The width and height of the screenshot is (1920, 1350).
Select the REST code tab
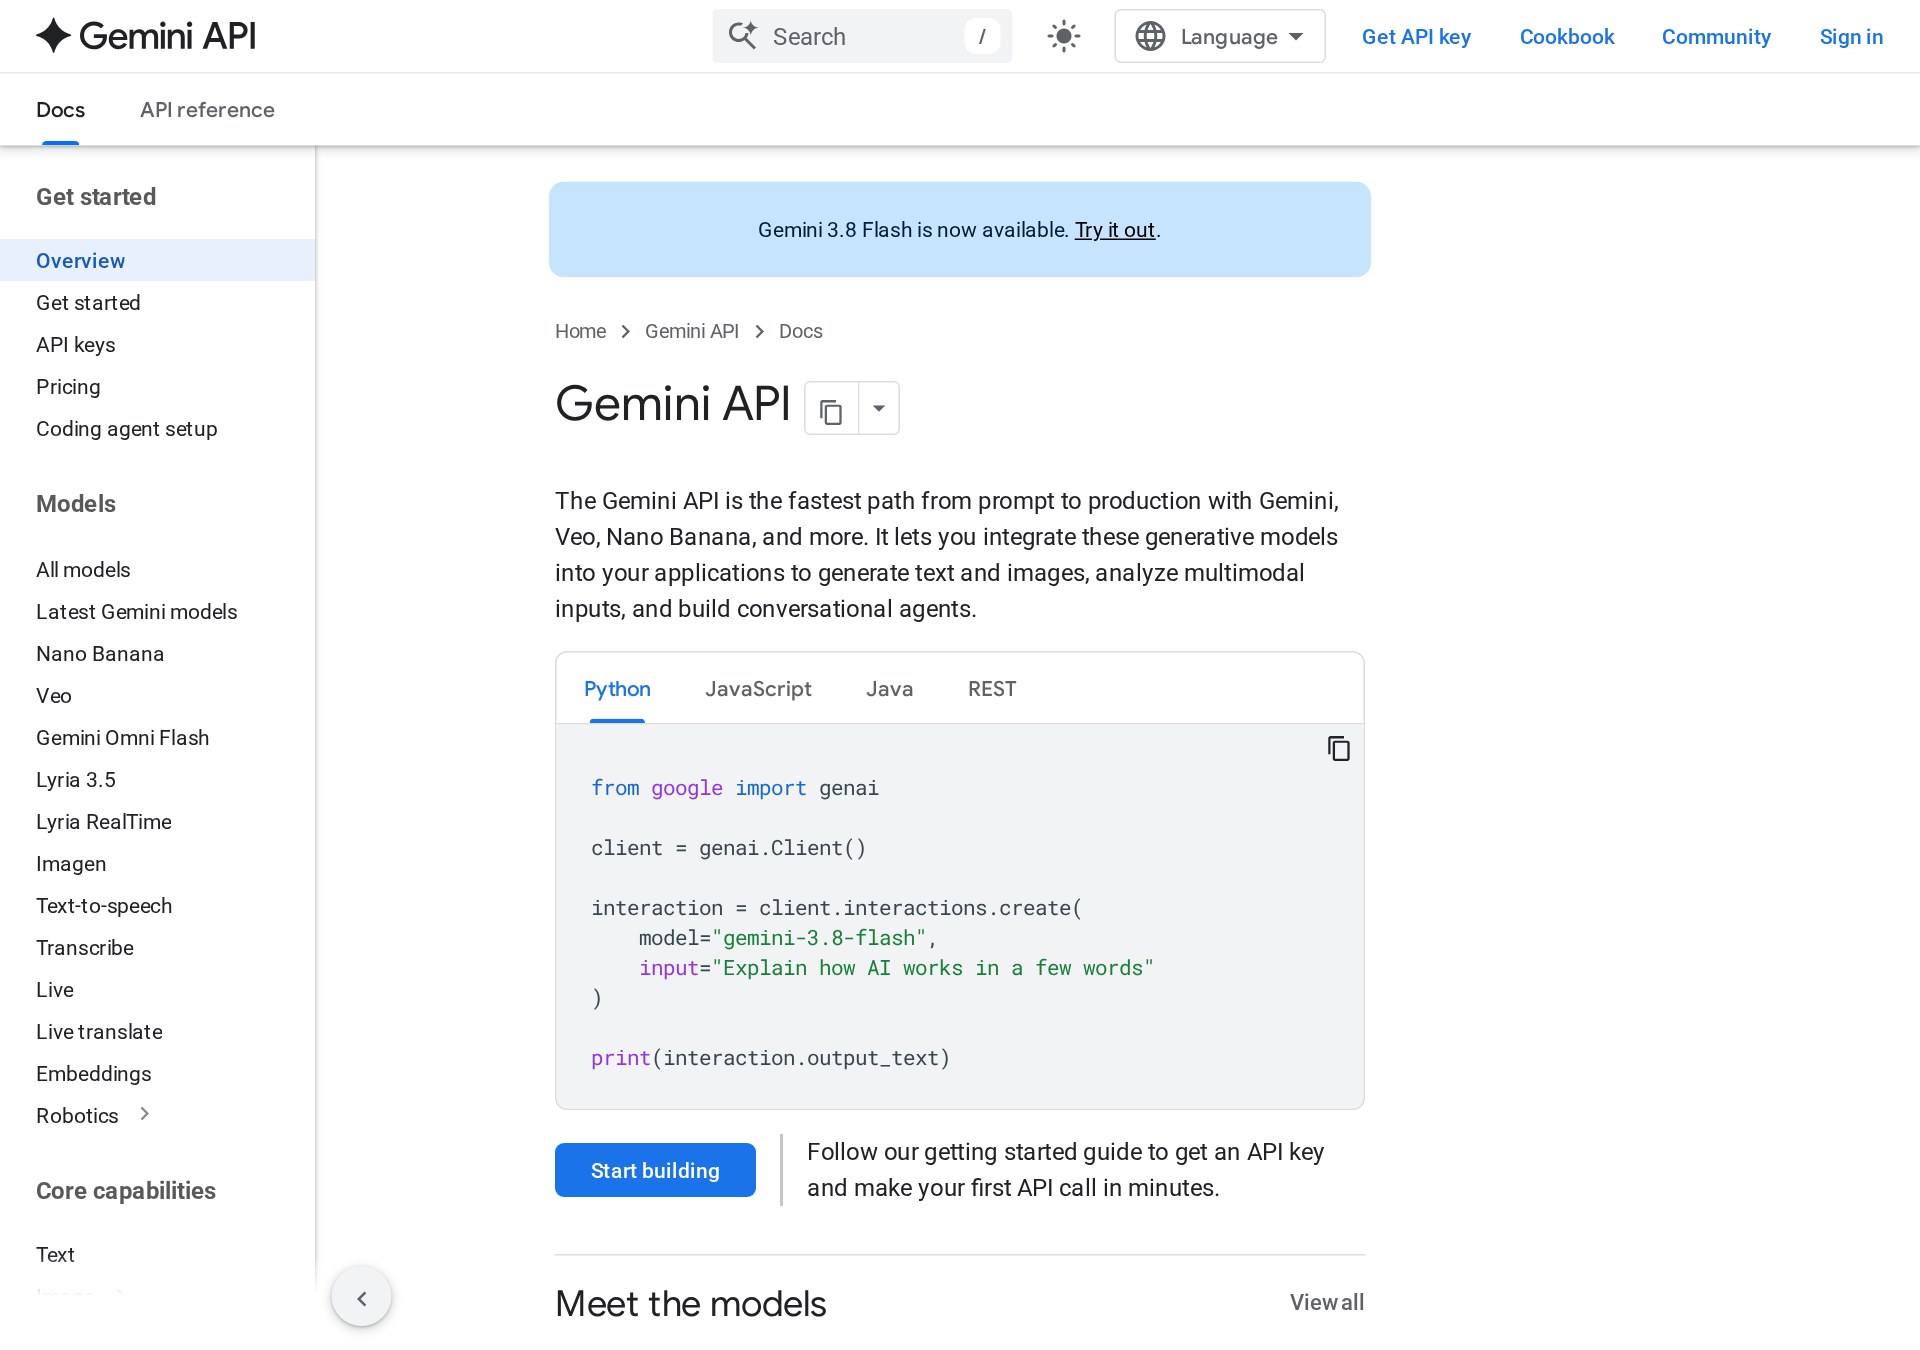(992, 689)
